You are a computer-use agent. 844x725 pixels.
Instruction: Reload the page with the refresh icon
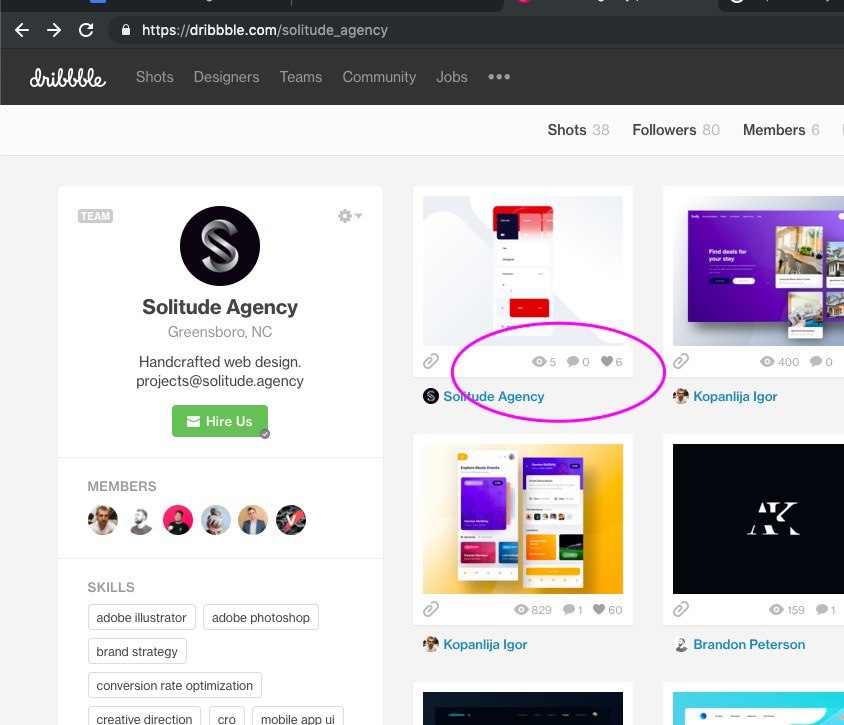[86, 30]
